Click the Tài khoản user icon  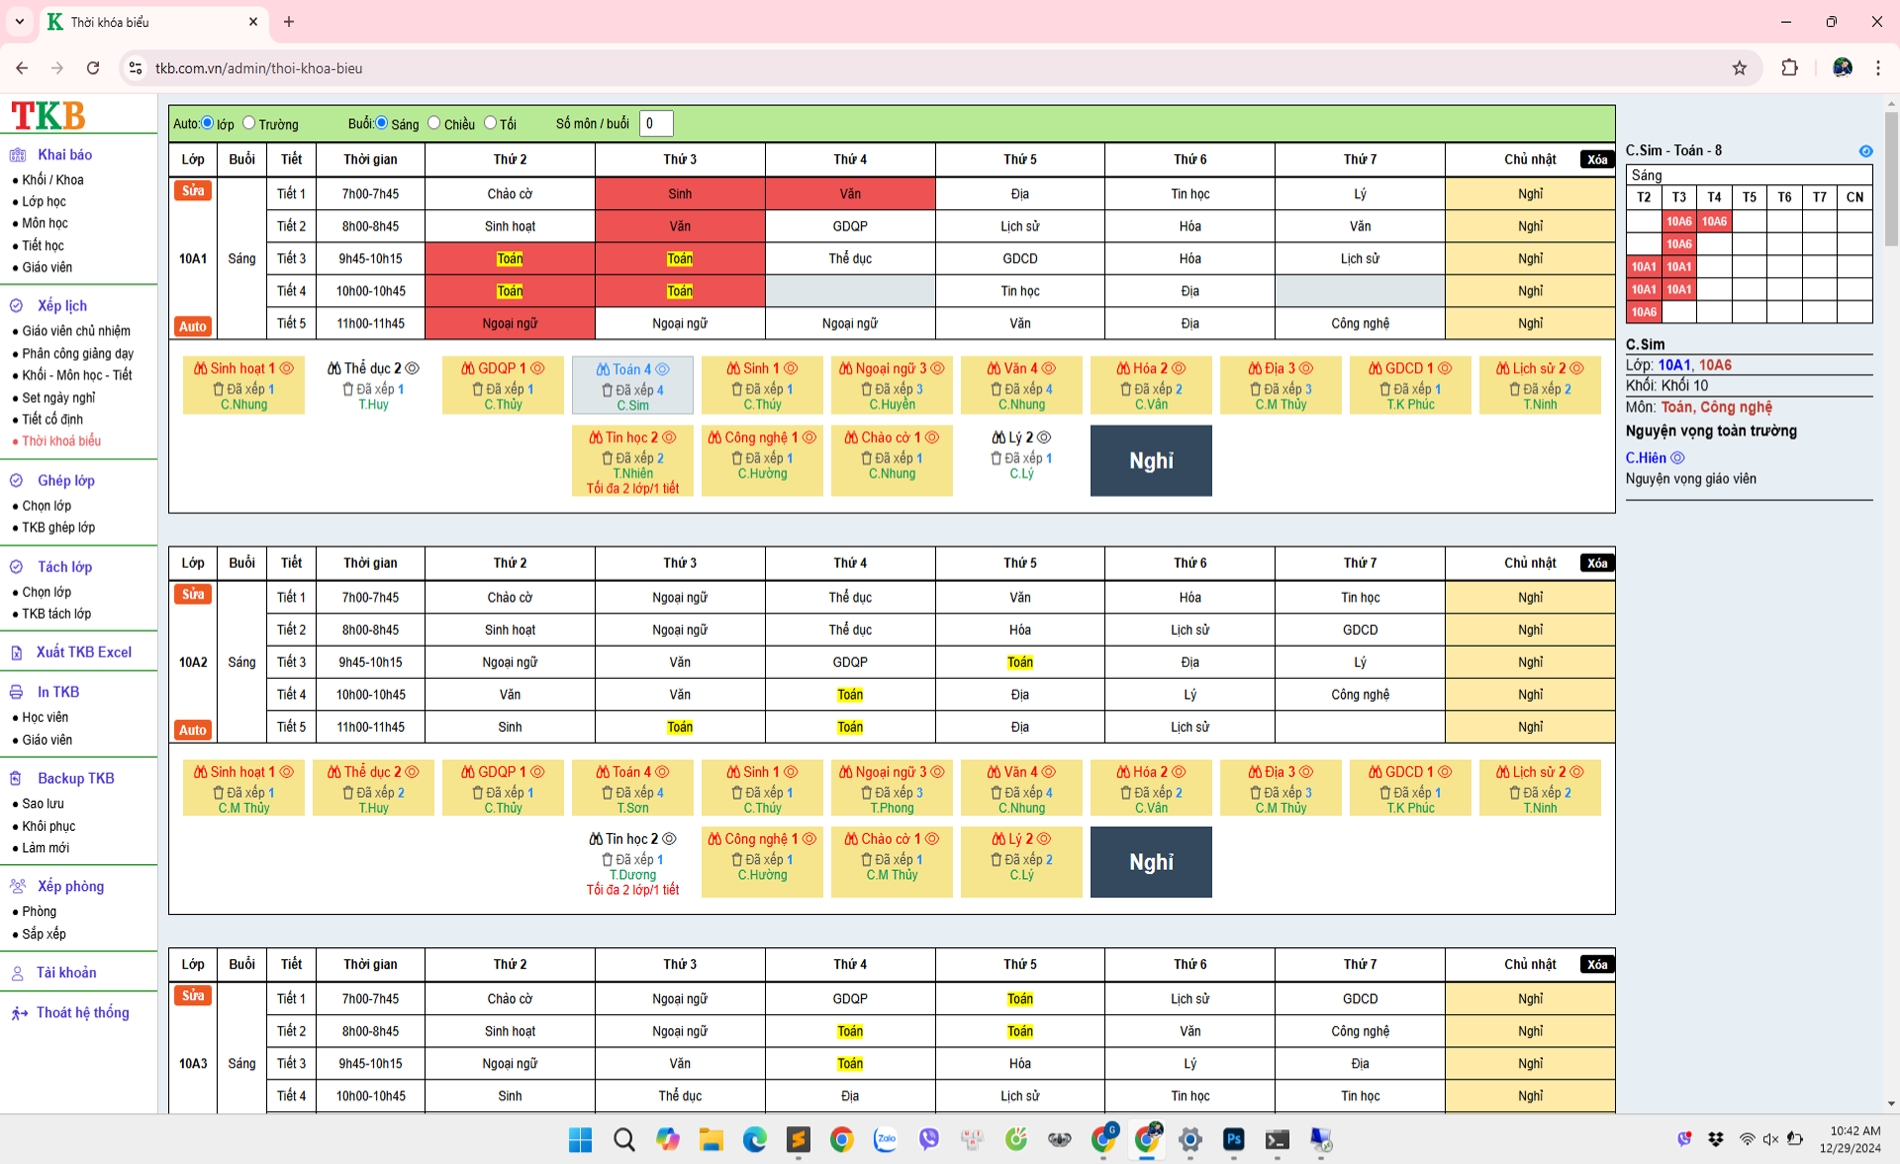point(17,973)
